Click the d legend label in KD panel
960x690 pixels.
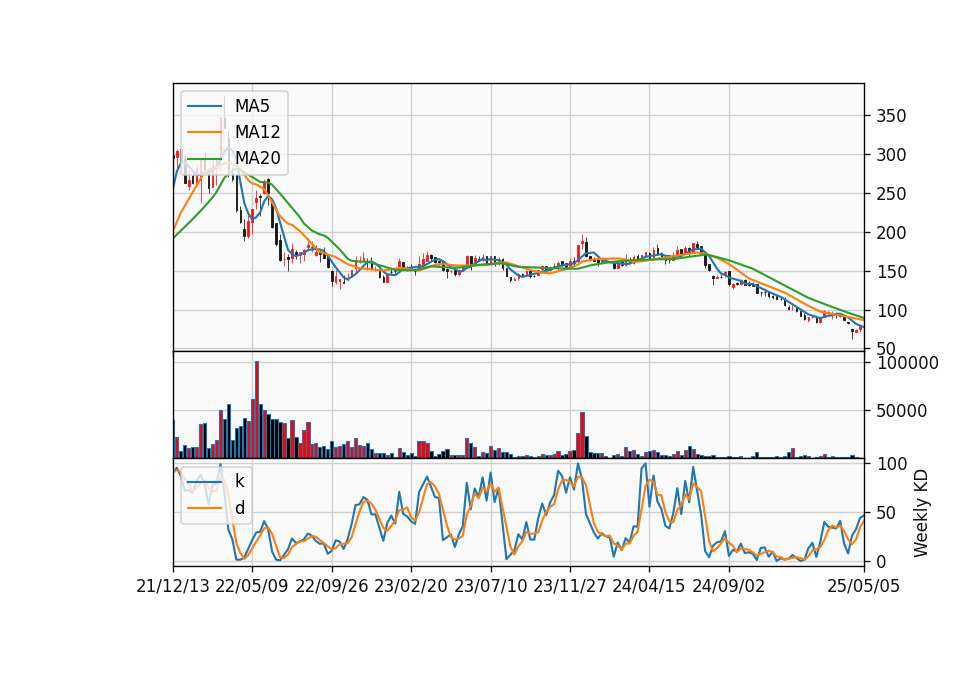[240, 508]
